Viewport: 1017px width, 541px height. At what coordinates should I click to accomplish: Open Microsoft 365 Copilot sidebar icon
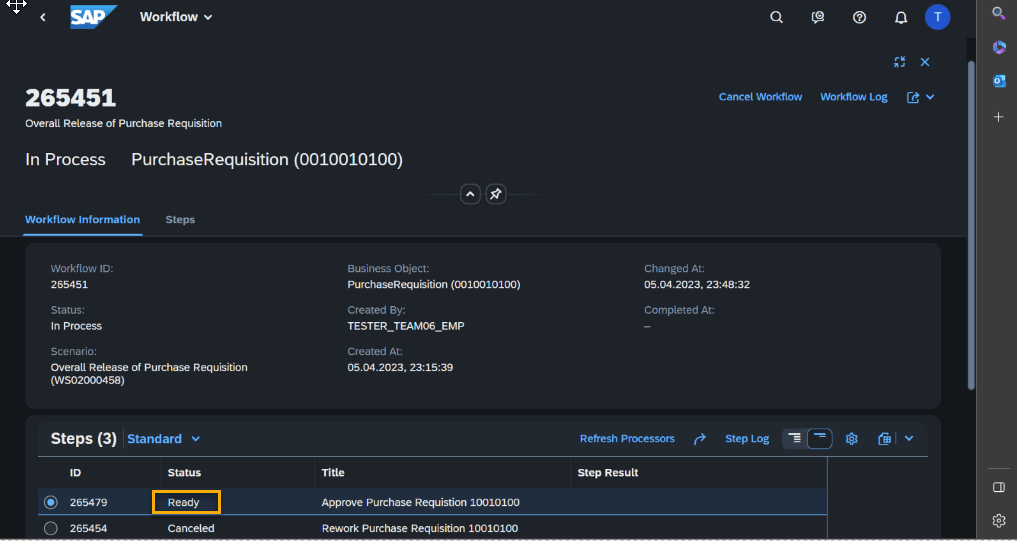click(999, 47)
